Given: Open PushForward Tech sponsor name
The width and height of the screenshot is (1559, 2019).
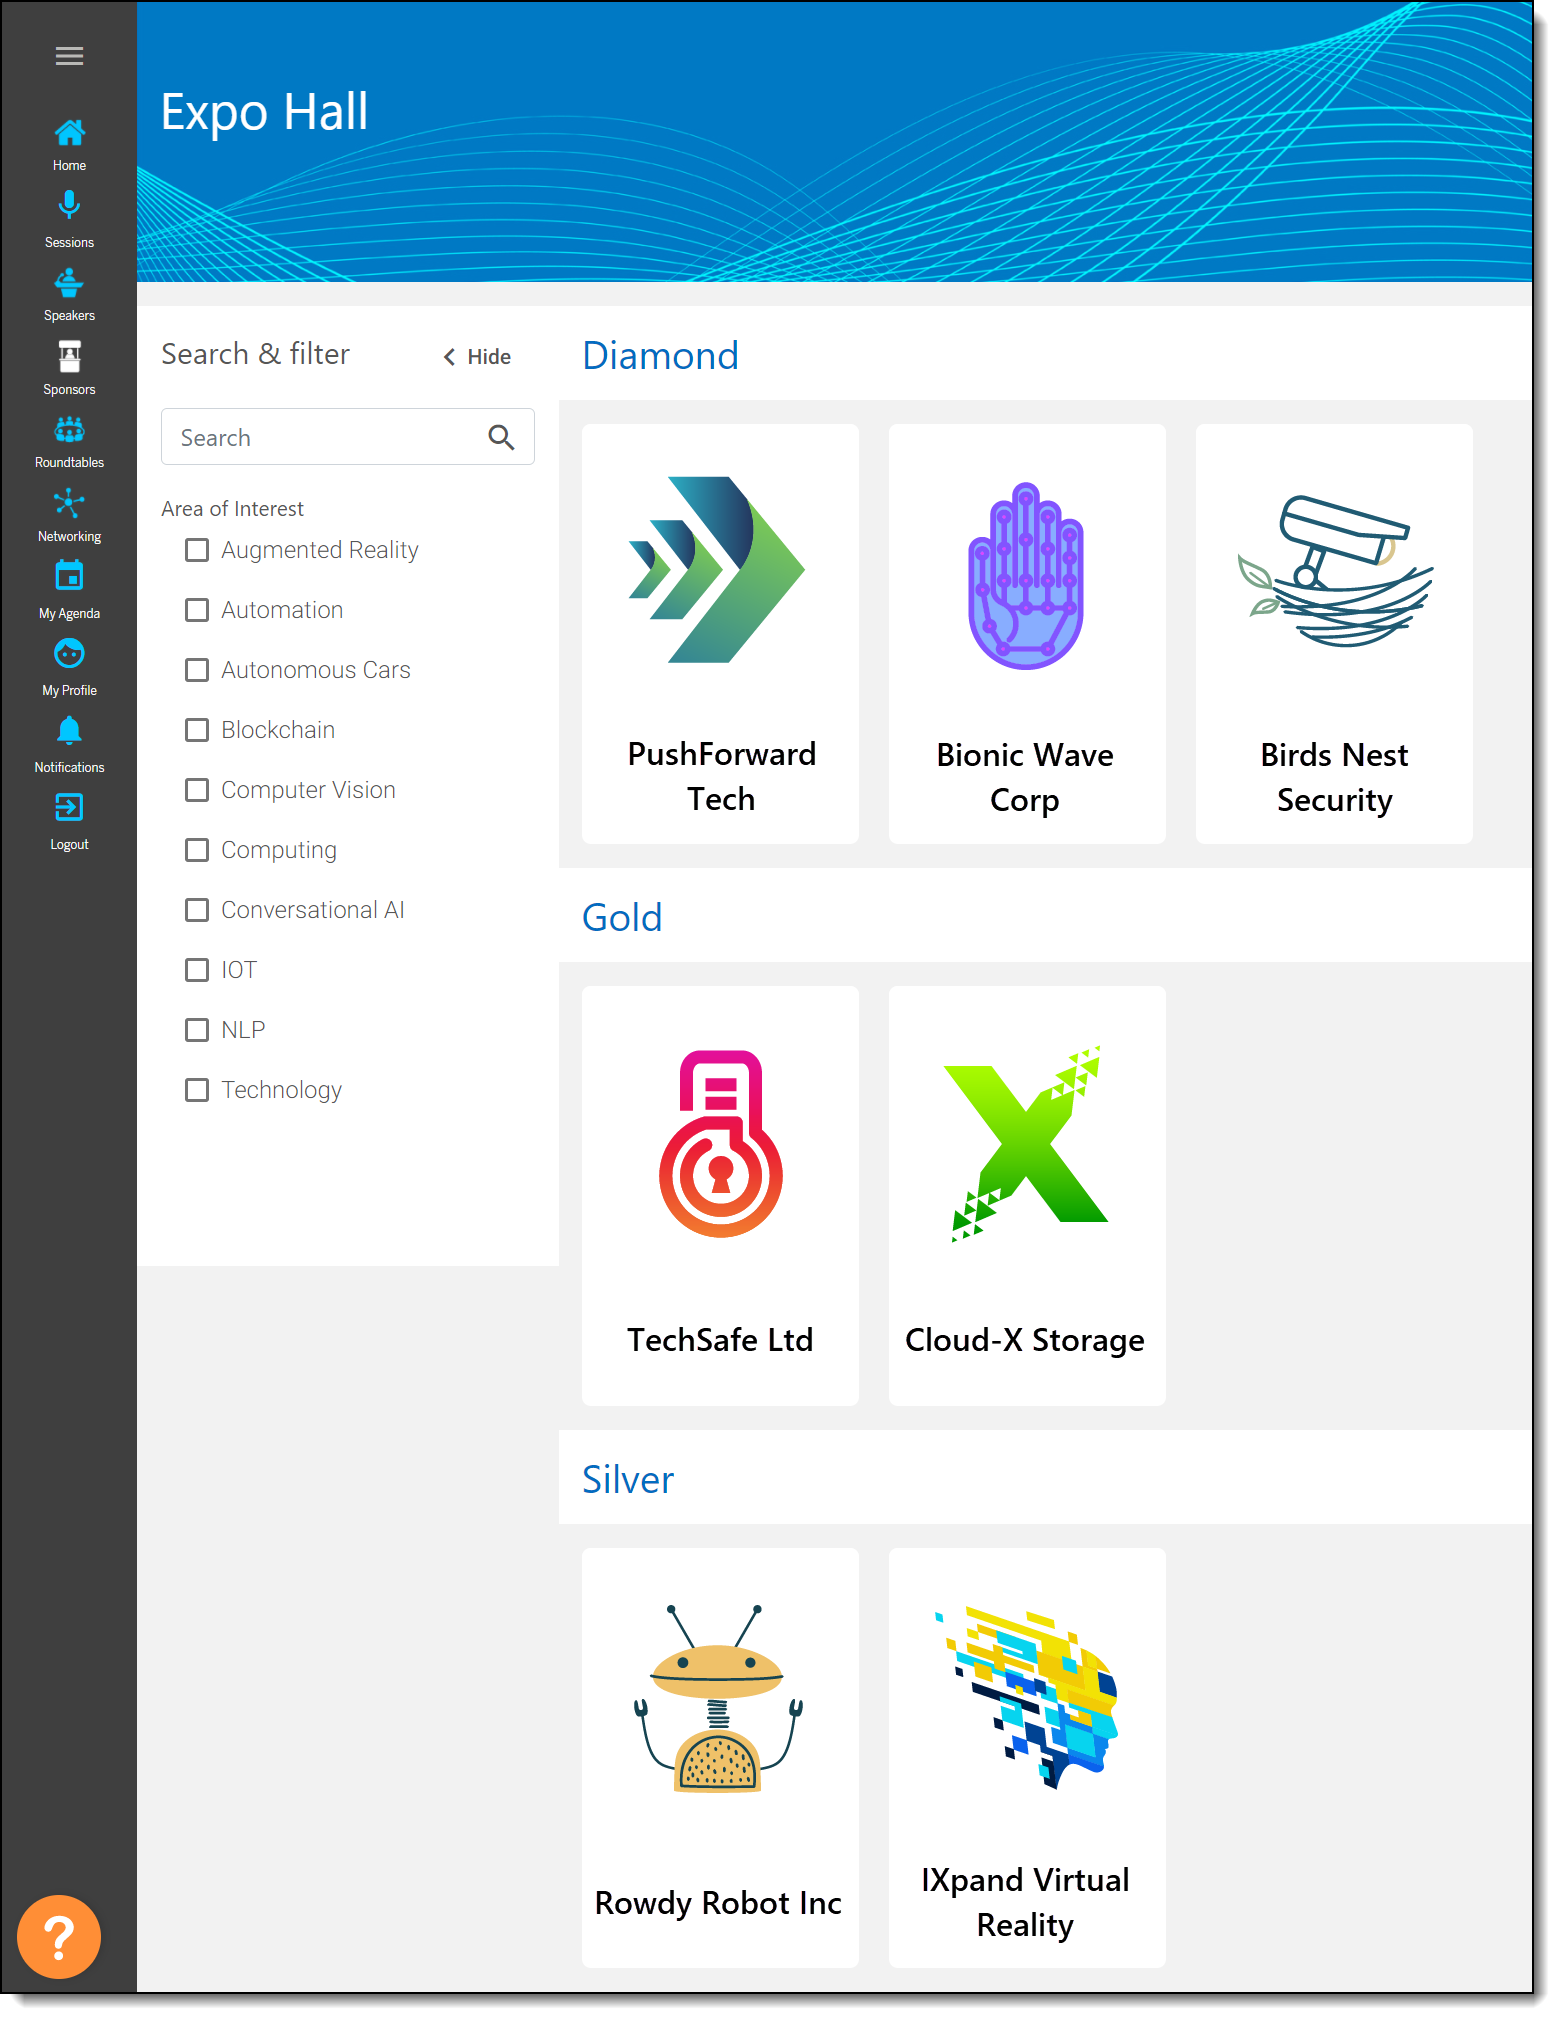Looking at the screenshot, I should [721, 776].
